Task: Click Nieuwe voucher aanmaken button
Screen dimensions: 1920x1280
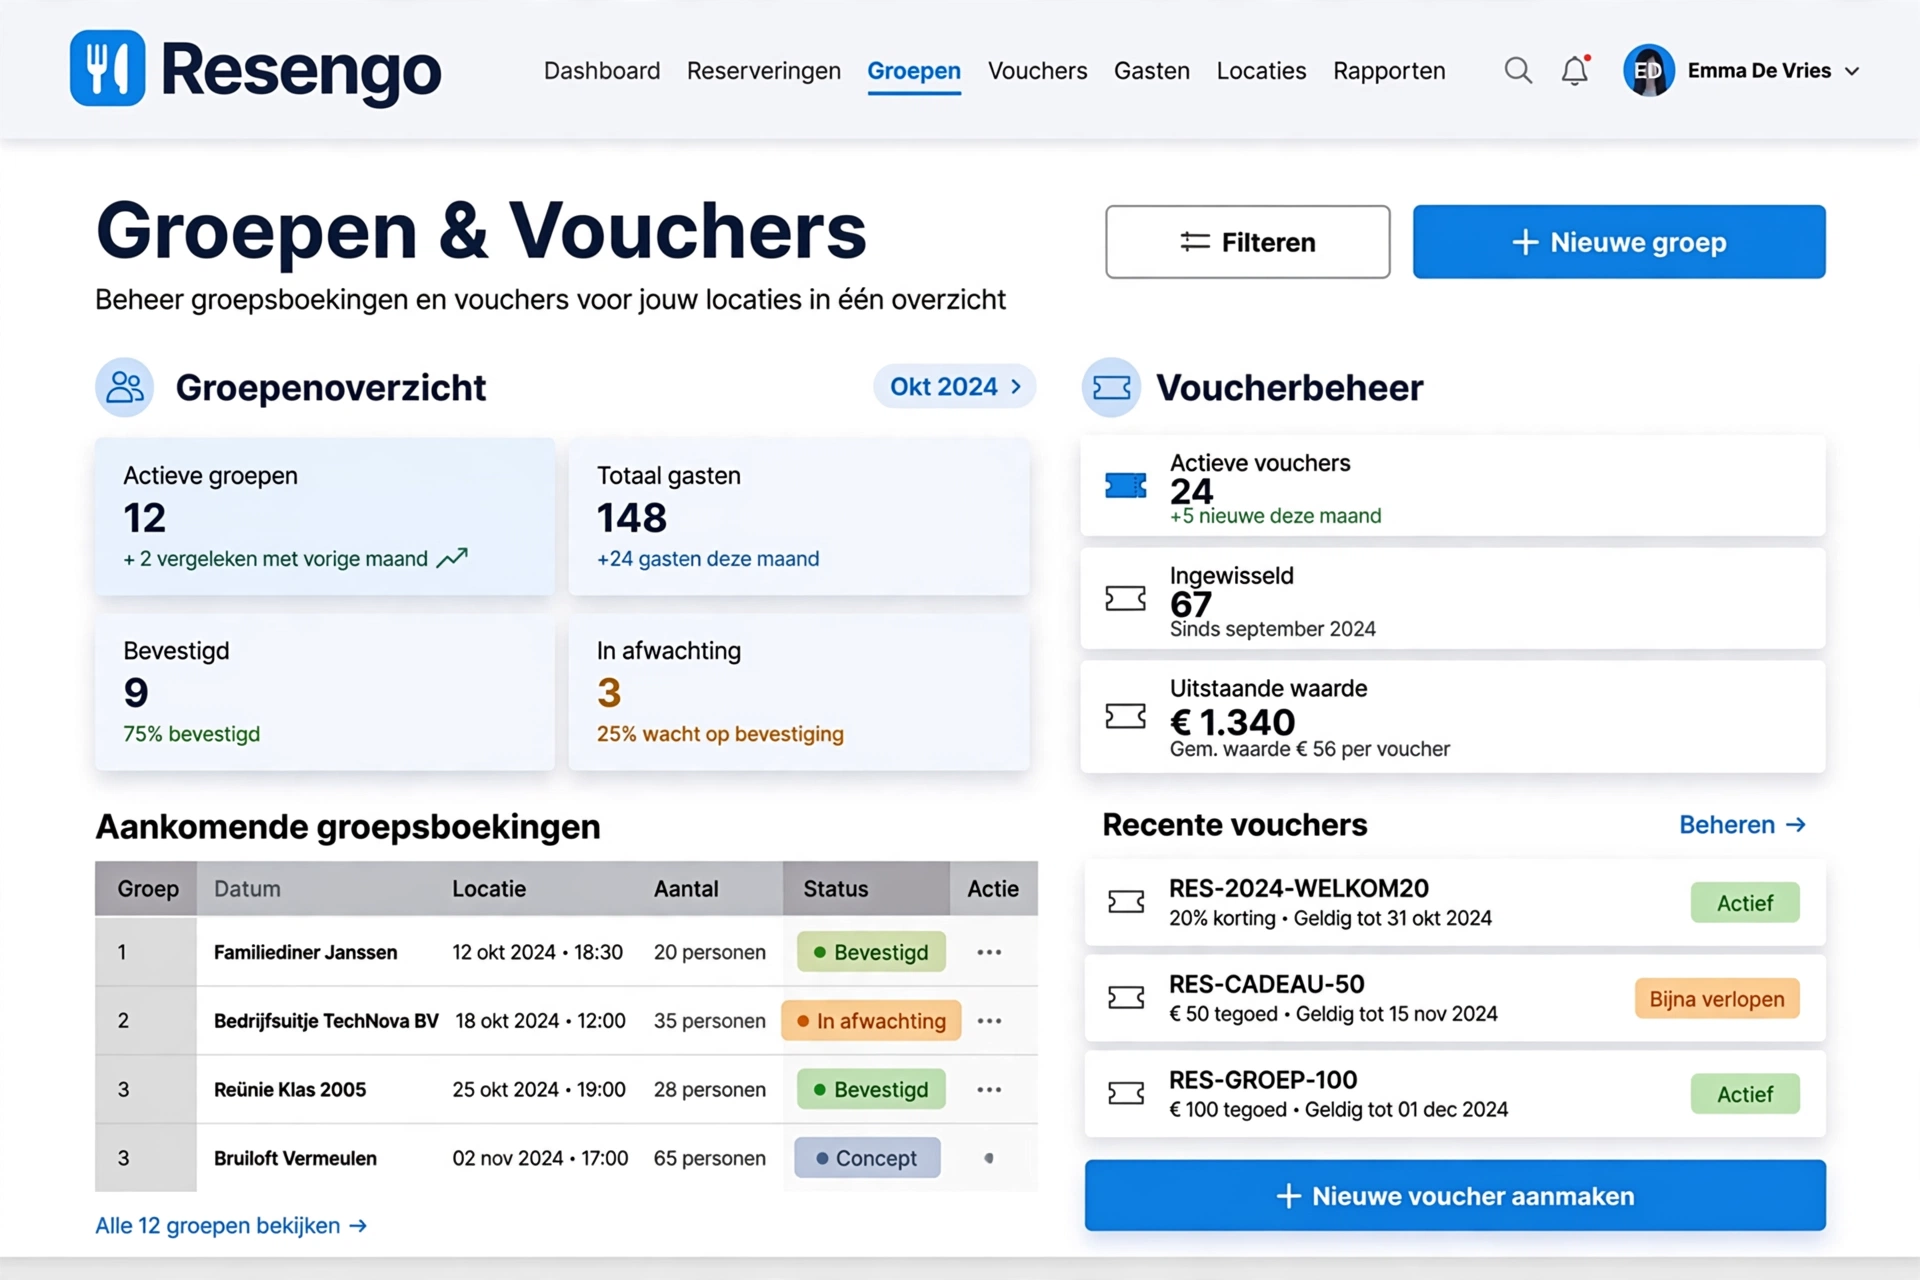Action: (1455, 1196)
